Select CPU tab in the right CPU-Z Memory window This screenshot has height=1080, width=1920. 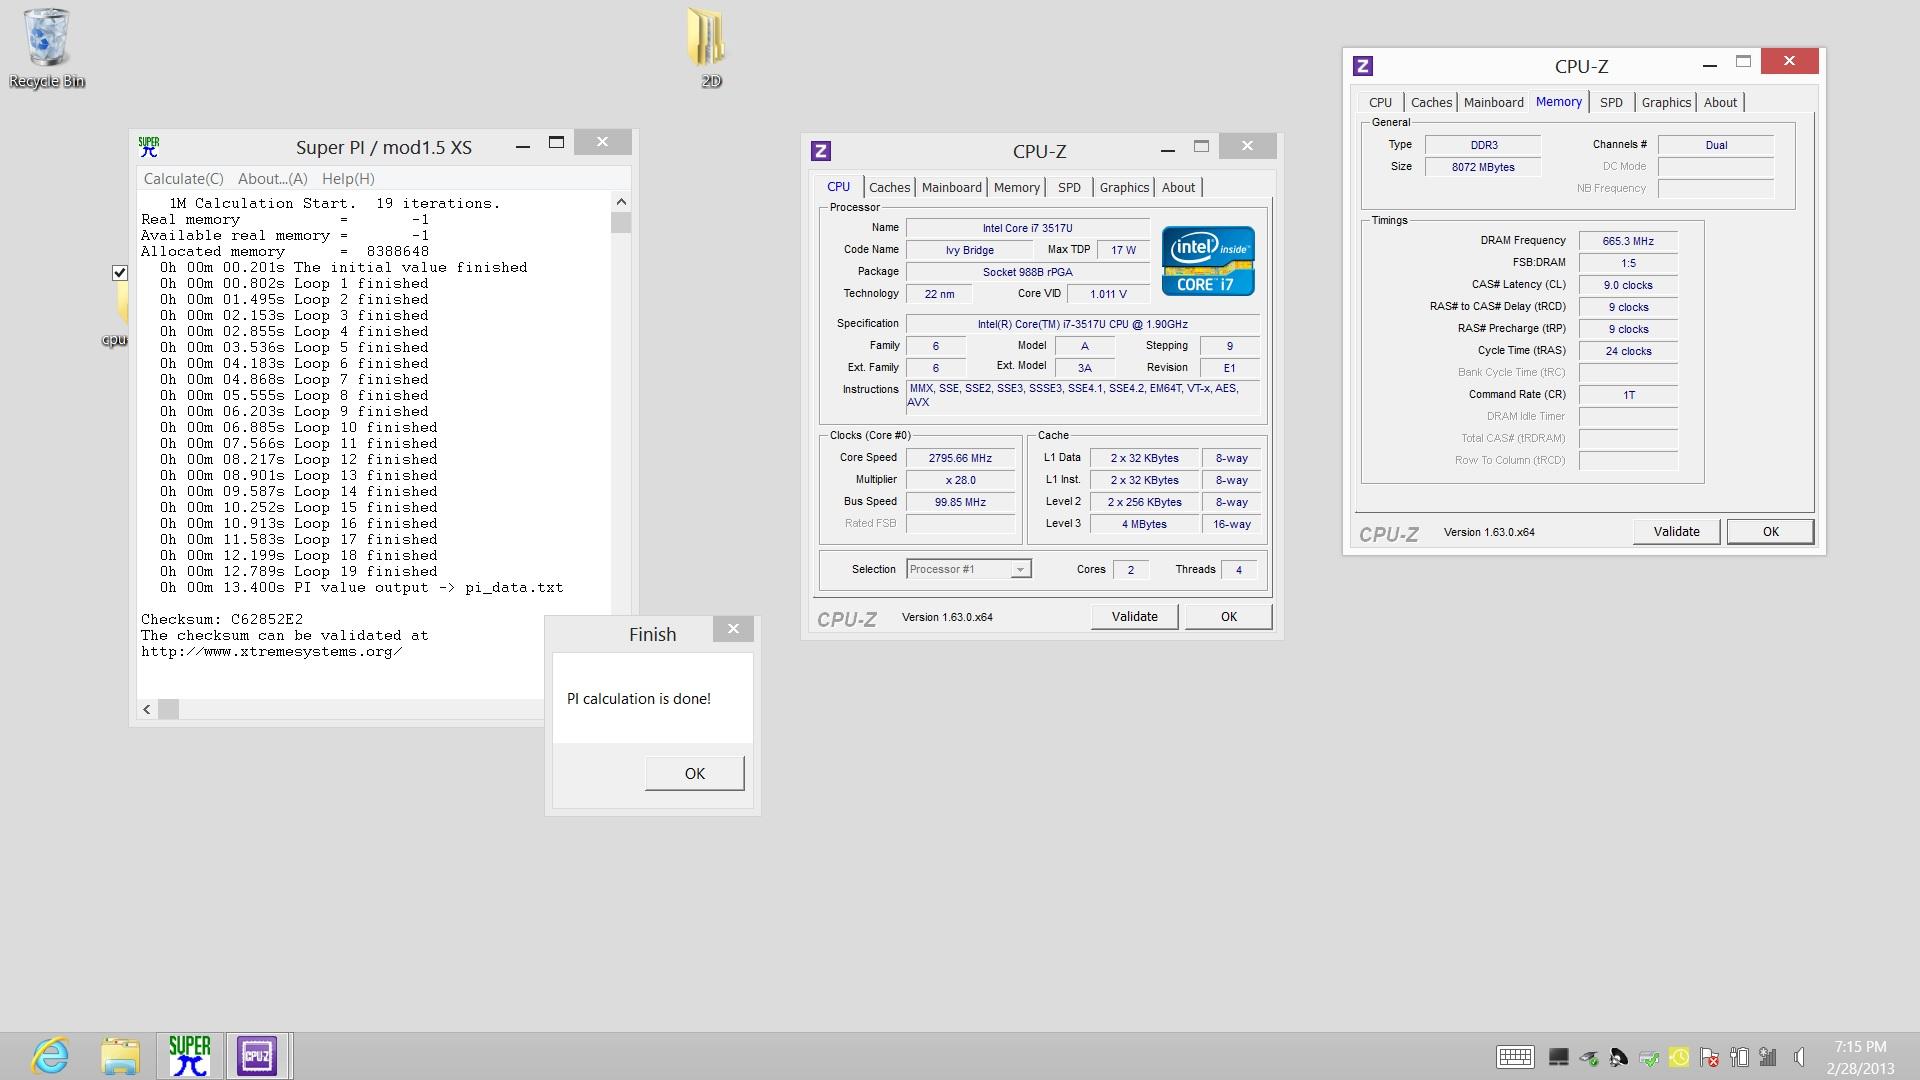click(x=1380, y=102)
